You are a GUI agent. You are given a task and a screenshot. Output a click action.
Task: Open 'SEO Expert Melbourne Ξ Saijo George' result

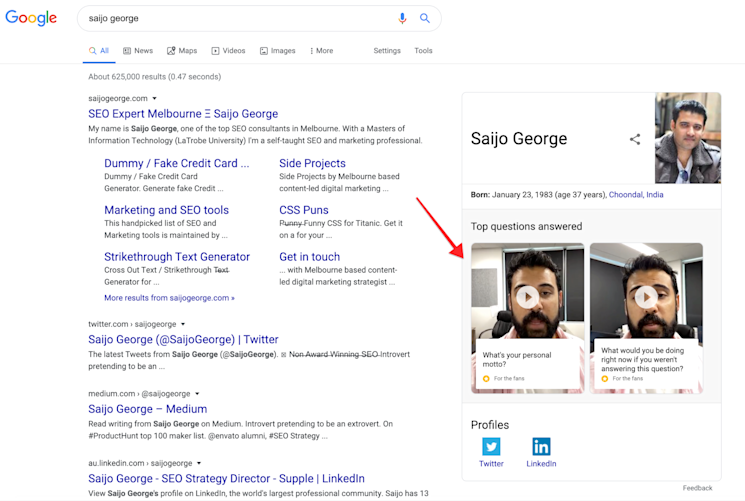[183, 114]
